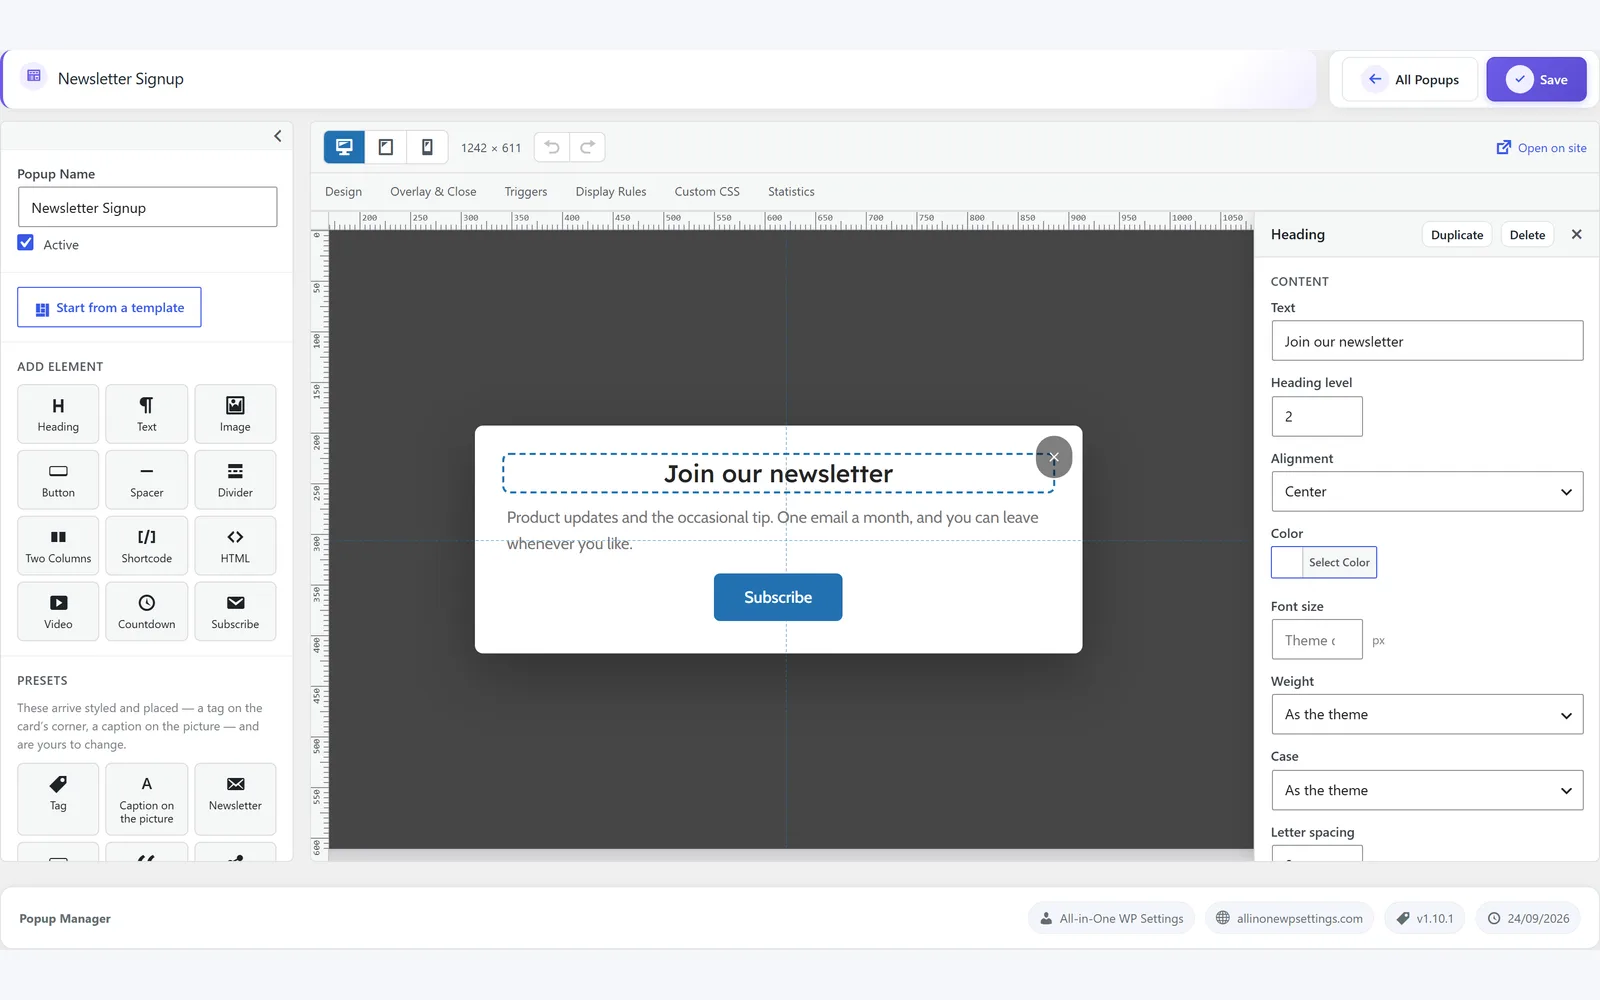Add a Text element
This screenshot has width=1600, height=1000.
(147, 414)
